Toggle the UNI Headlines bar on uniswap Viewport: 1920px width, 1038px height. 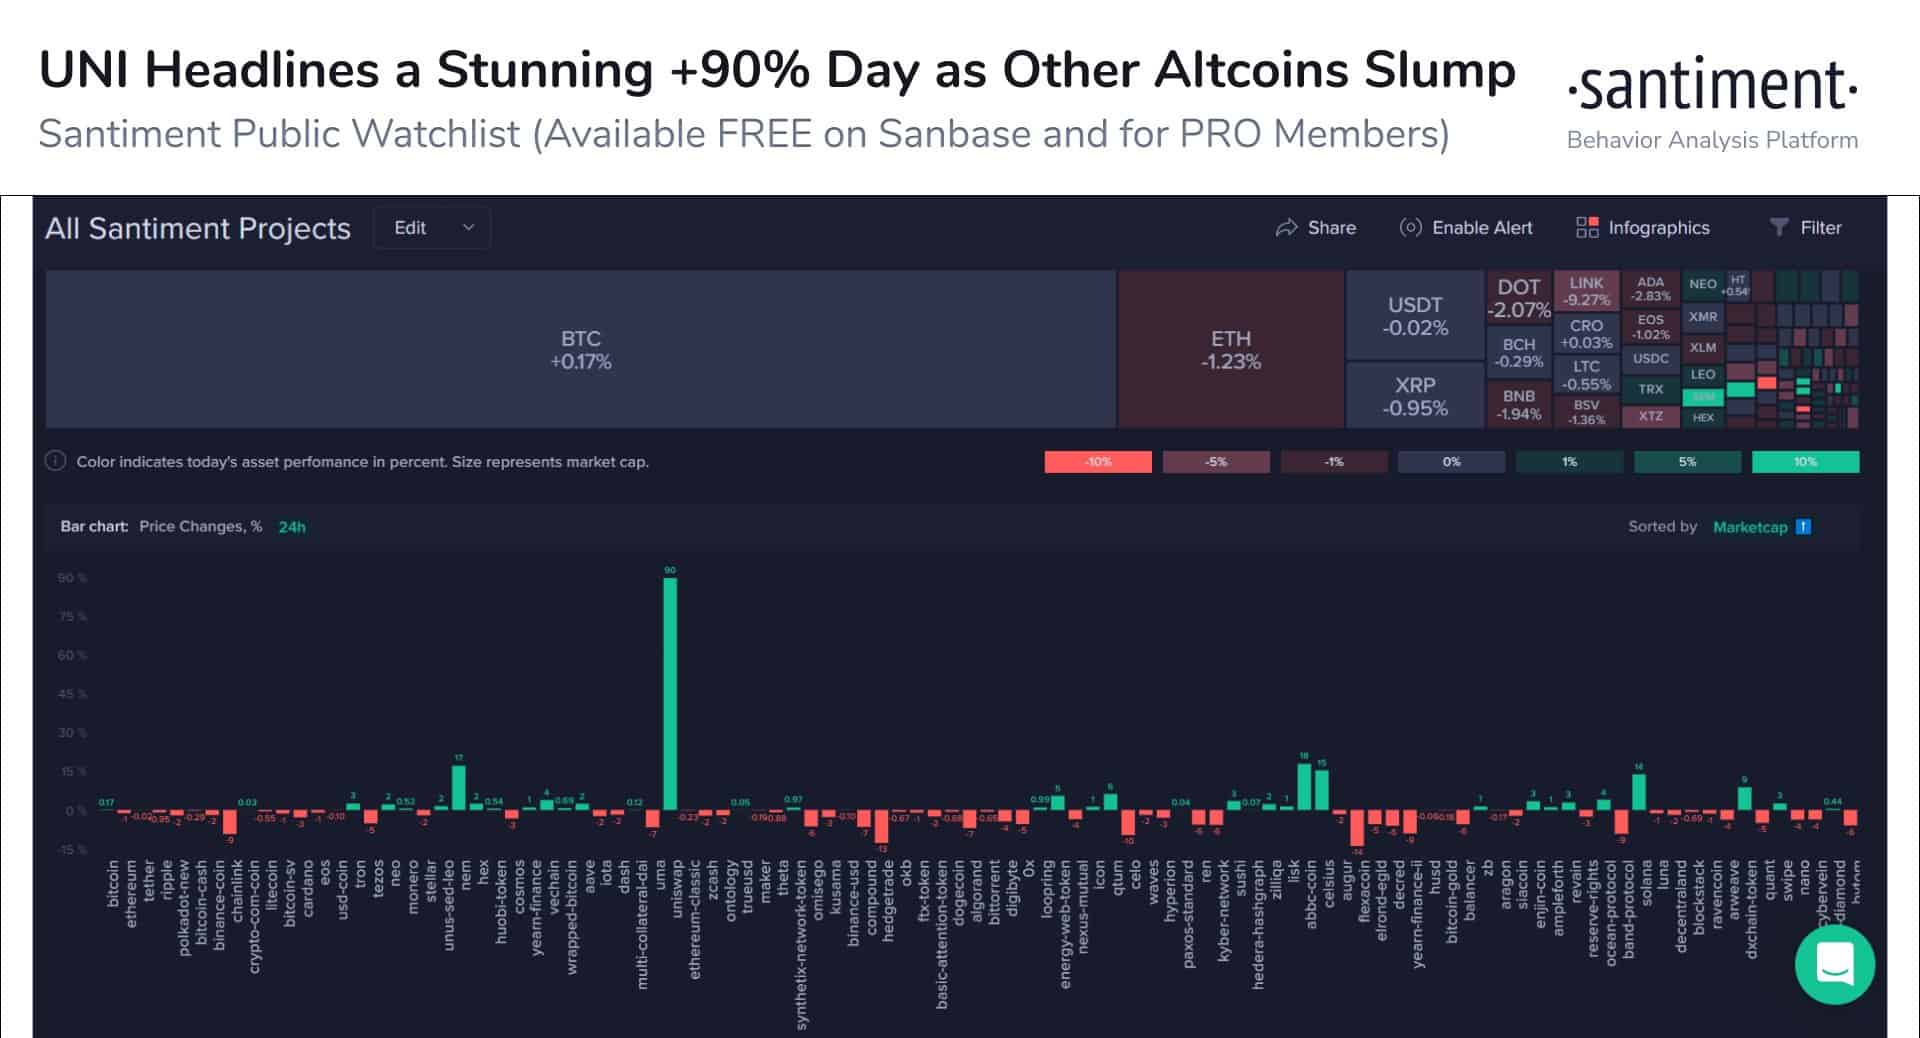(x=670, y=690)
